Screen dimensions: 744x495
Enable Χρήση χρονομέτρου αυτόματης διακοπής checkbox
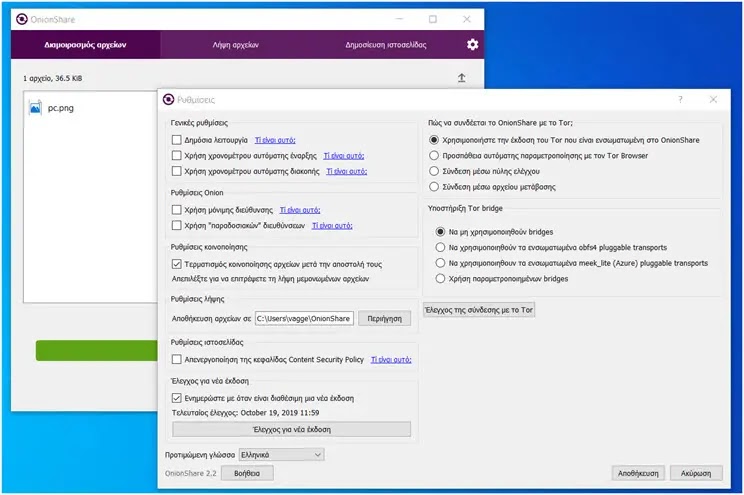point(177,171)
